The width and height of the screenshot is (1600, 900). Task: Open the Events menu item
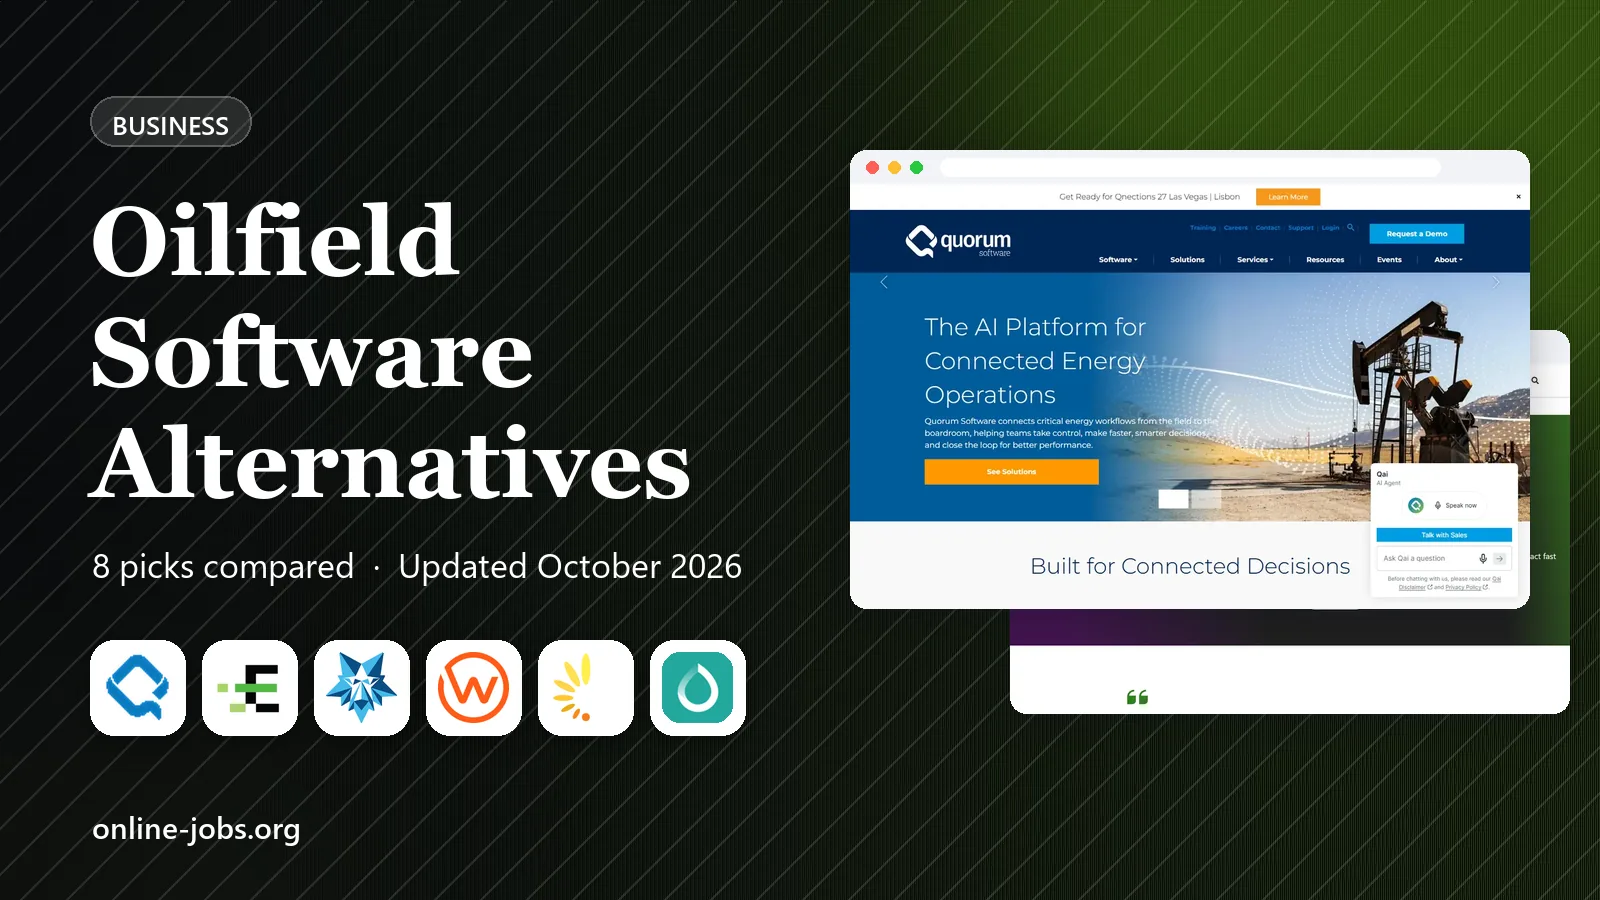coord(1389,260)
